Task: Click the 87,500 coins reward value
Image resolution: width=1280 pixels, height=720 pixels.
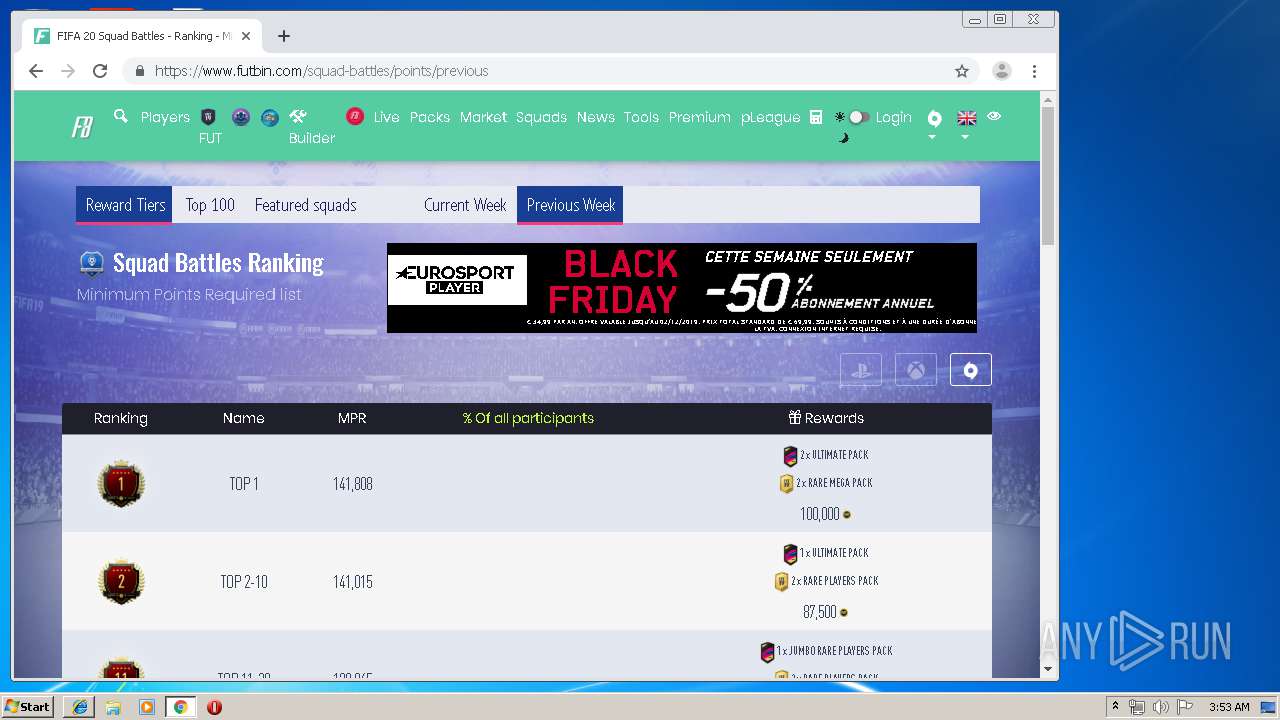Action: [x=820, y=612]
